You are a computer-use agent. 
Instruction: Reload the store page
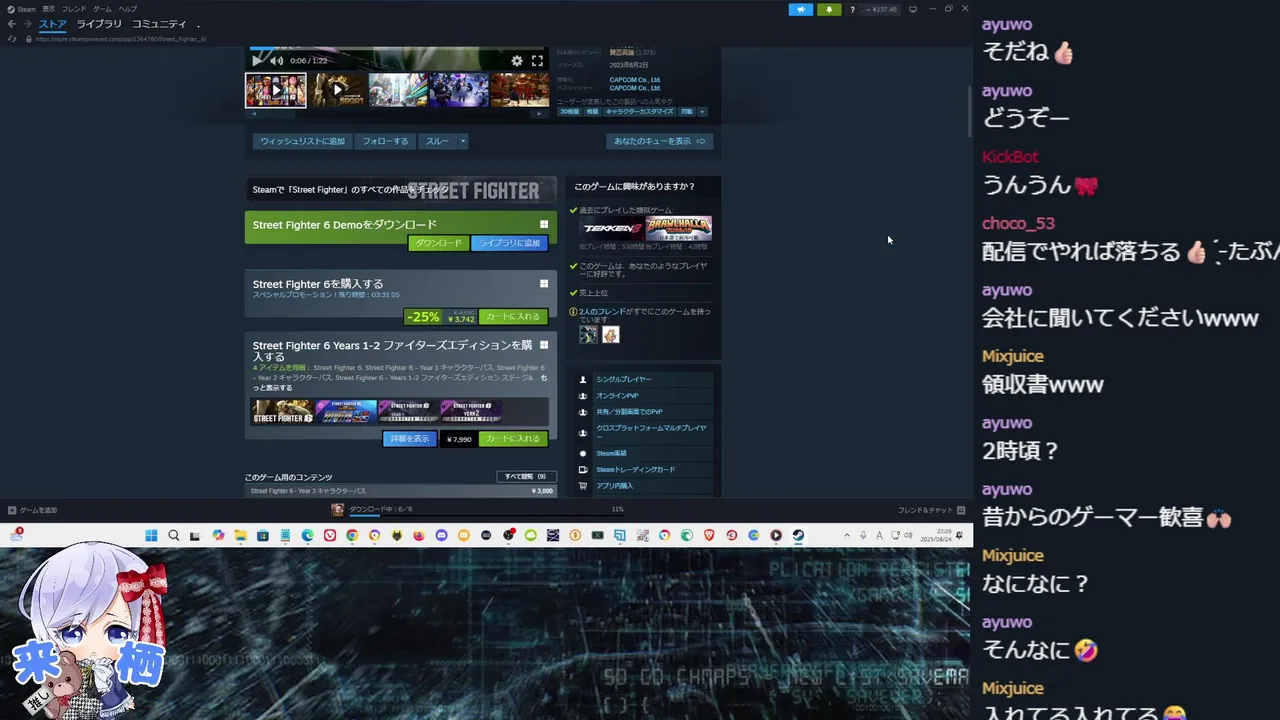[x=12, y=39]
